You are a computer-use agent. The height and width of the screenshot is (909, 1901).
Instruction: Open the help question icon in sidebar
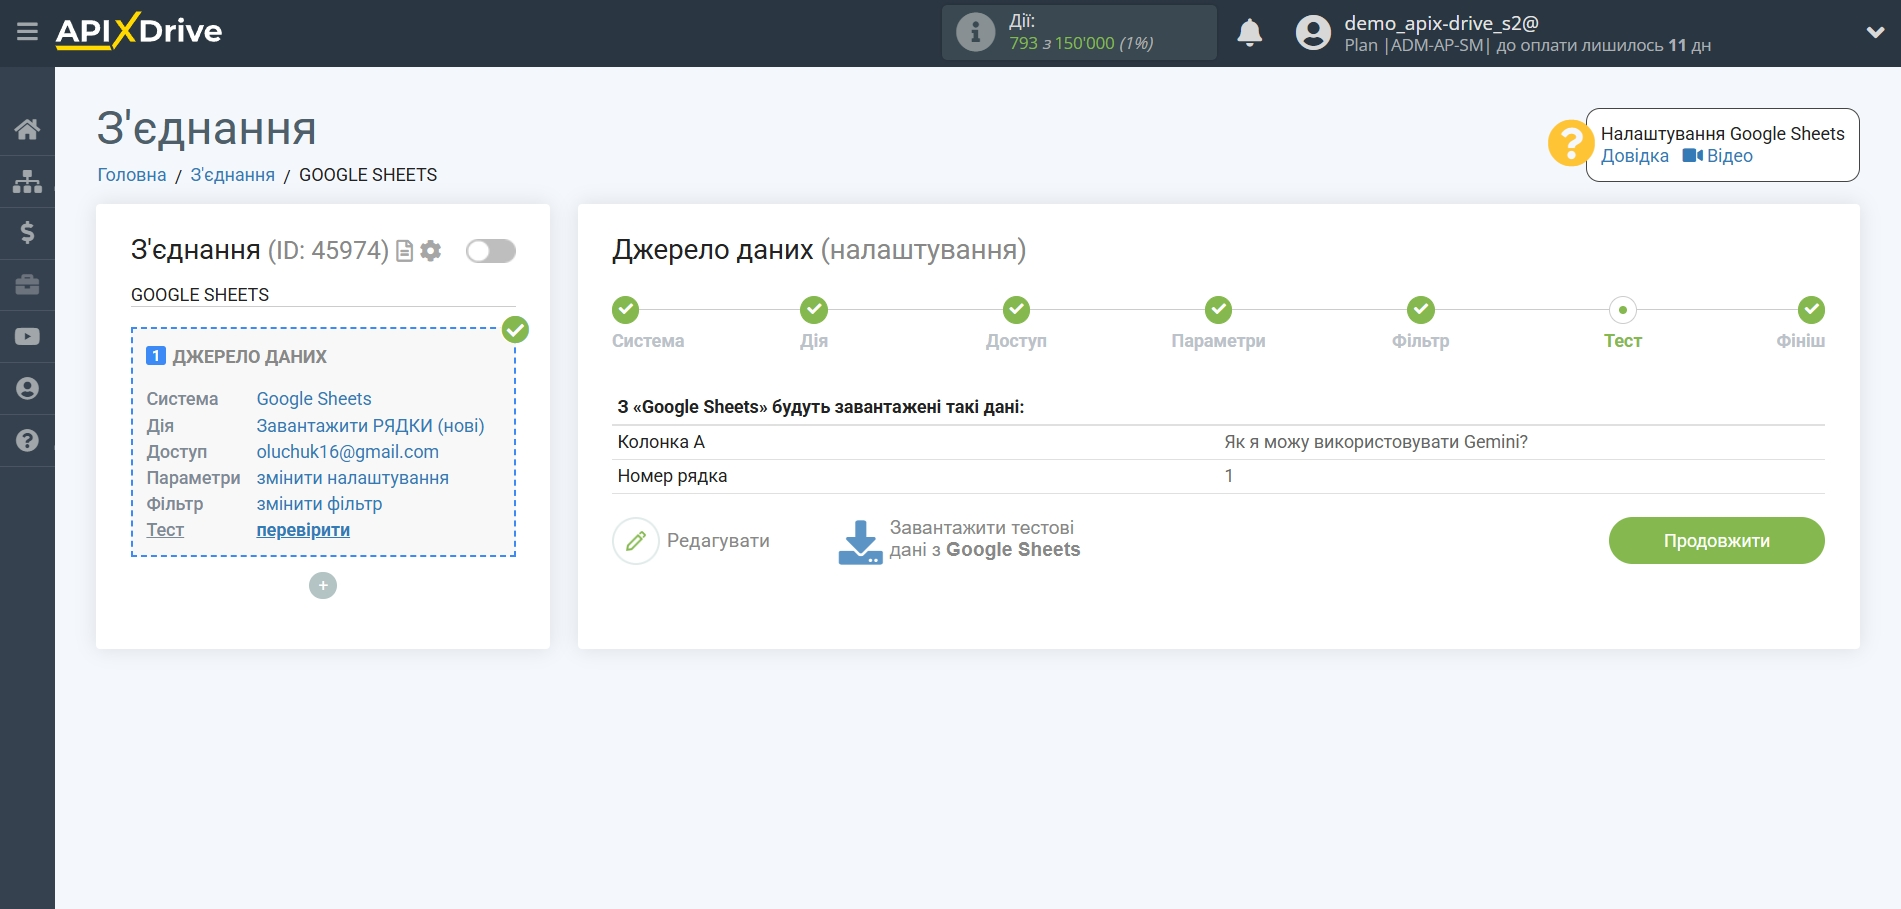(27, 441)
